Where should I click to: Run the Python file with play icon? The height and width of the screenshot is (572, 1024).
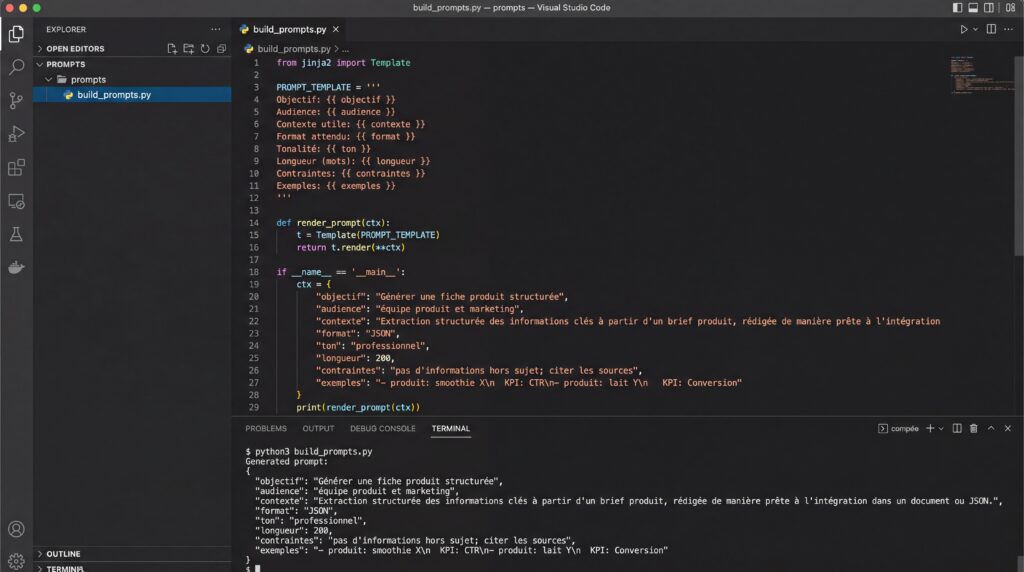(963, 29)
